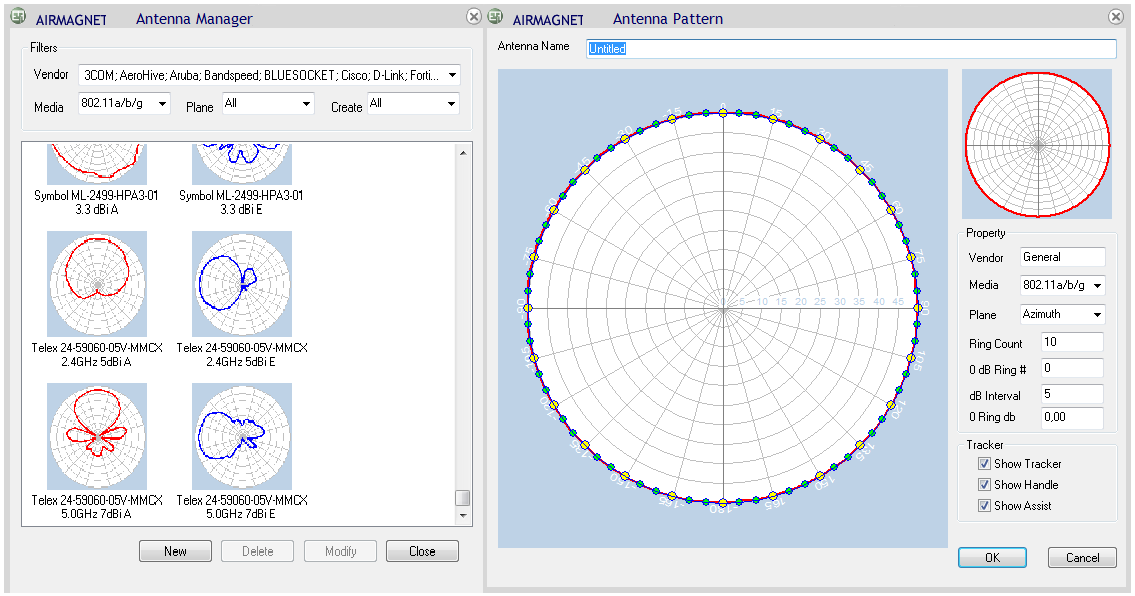Close the Antenna Manager window

click(x=473, y=16)
